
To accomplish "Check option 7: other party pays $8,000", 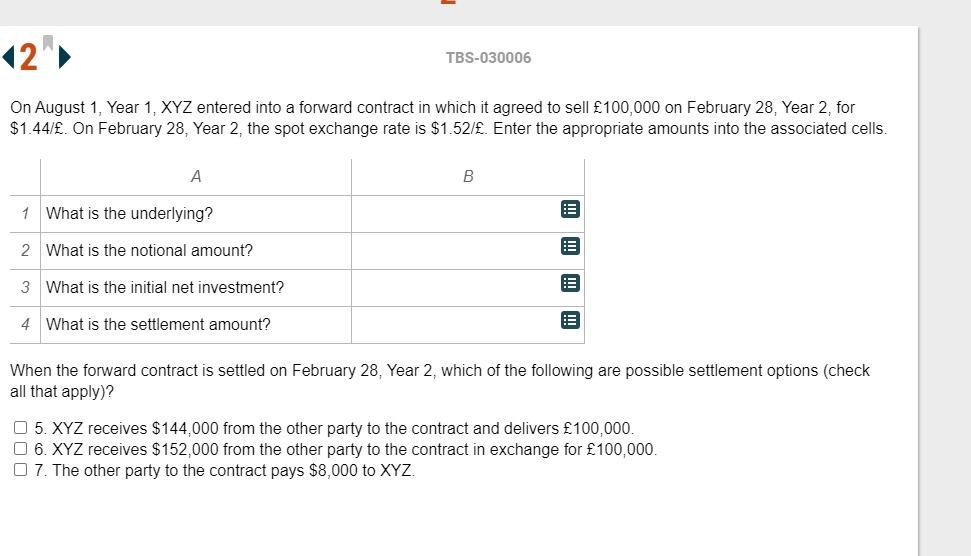I will (21, 470).
